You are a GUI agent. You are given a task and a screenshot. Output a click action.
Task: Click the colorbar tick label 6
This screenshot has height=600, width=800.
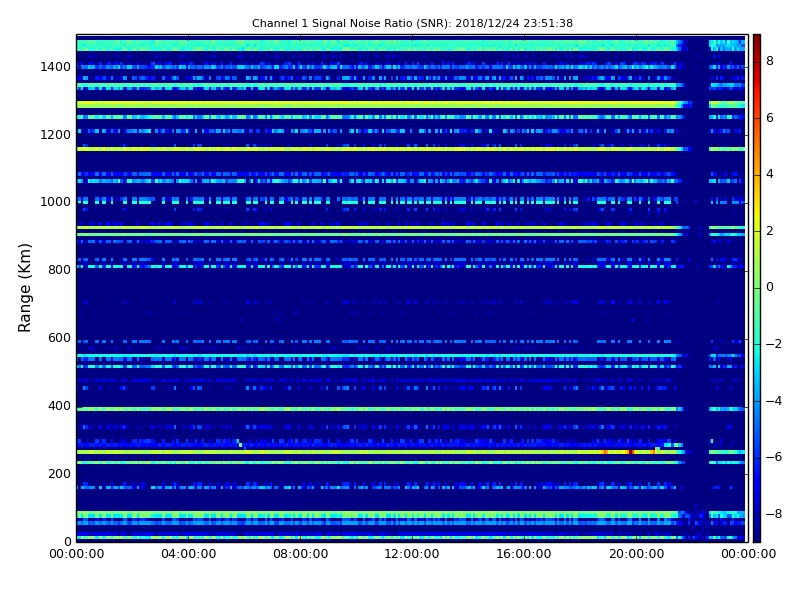tap(770, 118)
